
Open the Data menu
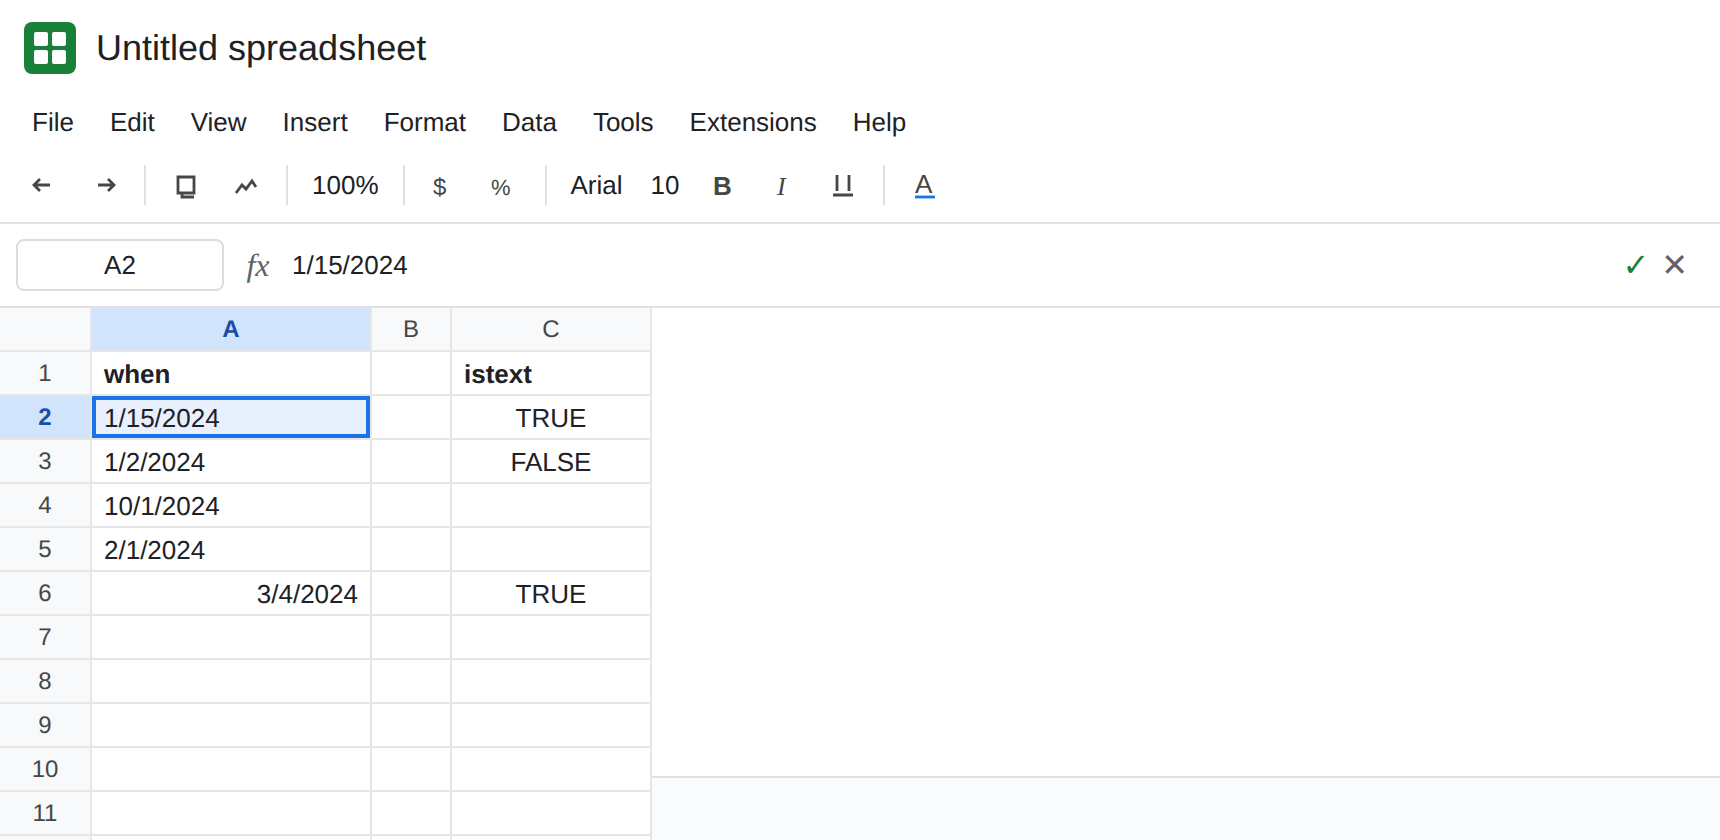coord(529,122)
